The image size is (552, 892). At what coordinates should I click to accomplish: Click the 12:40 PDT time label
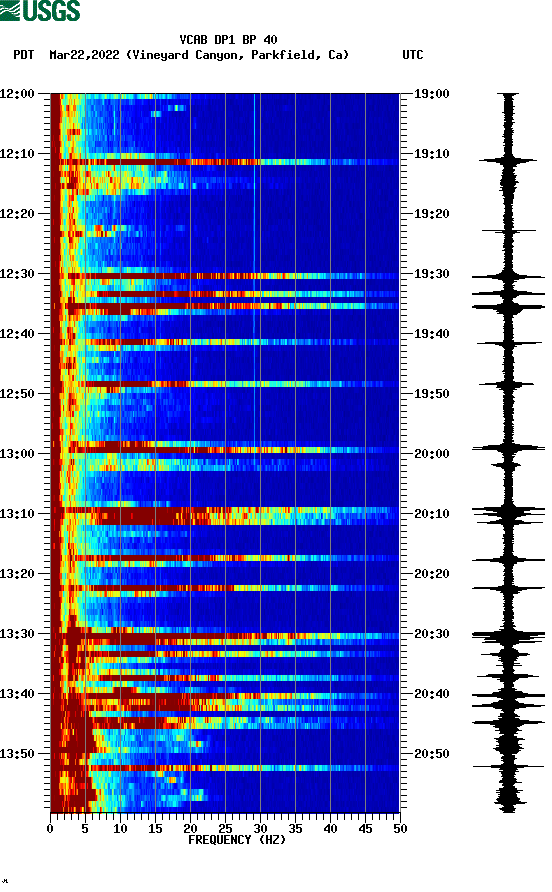17,334
